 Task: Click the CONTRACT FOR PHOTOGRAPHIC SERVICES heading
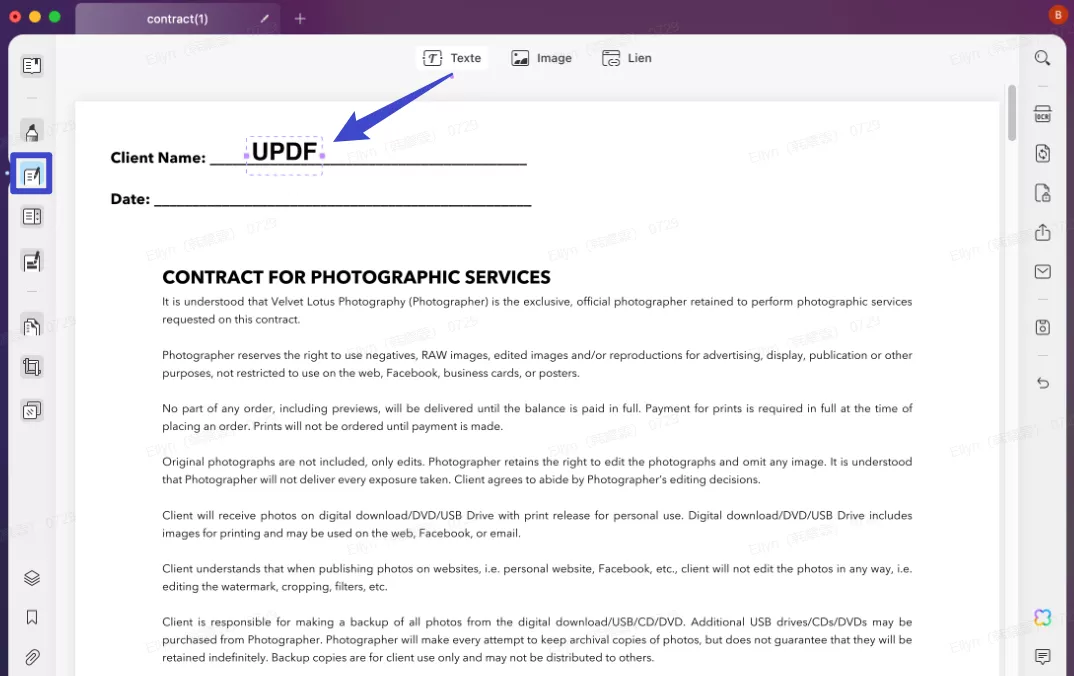pyautogui.click(x=356, y=277)
